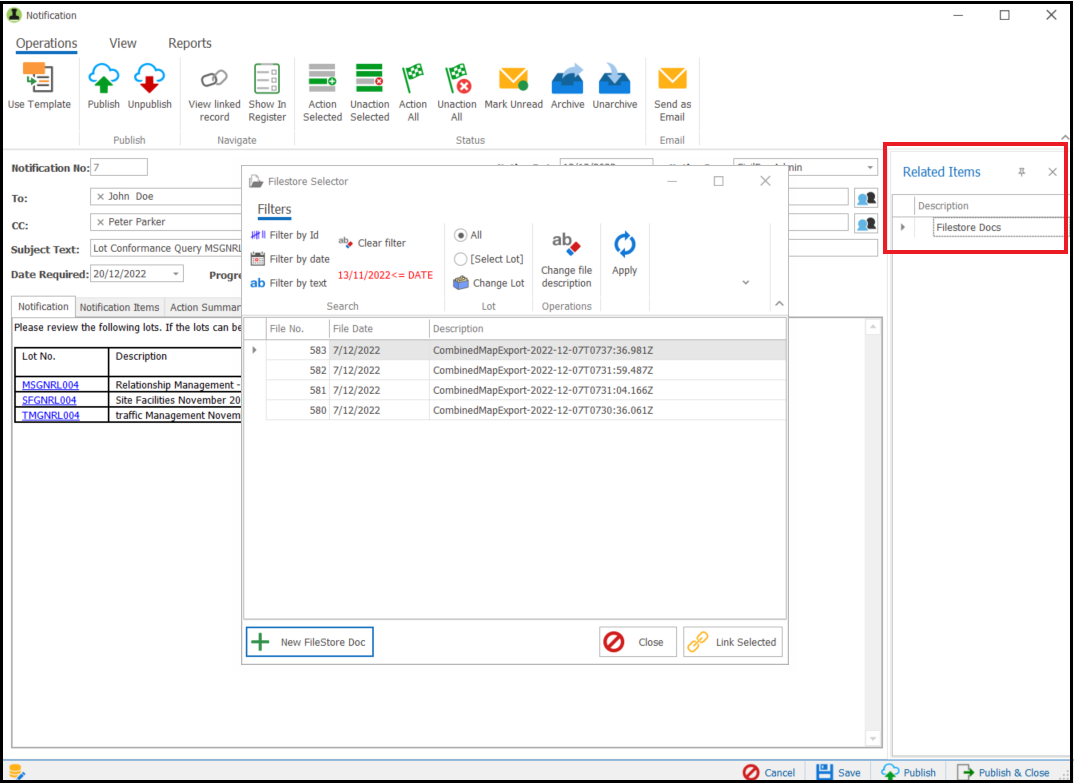Click the Action Selected icon
Image resolution: width=1074 pixels, height=783 pixels.
(x=322, y=78)
